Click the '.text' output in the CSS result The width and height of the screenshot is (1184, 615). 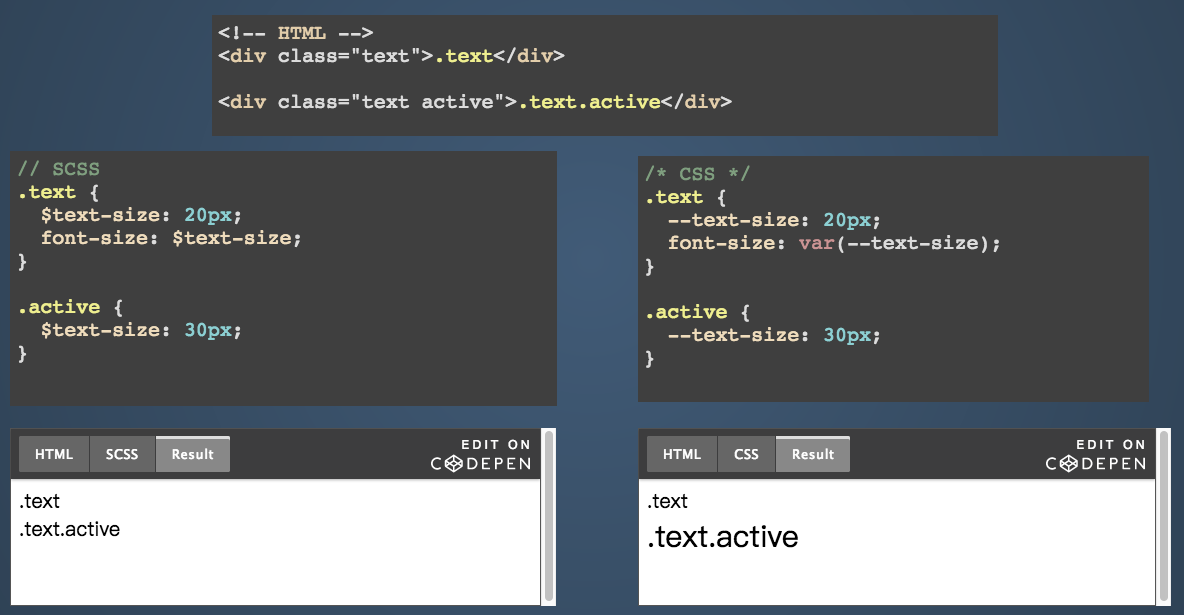click(x=667, y=502)
